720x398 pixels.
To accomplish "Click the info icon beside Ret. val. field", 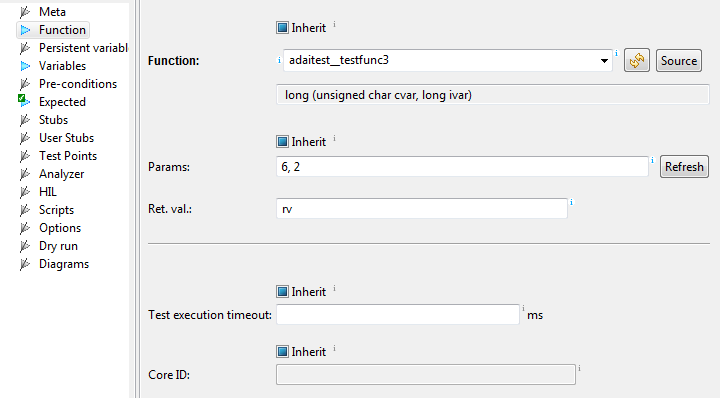I will [x=571, y=202].
